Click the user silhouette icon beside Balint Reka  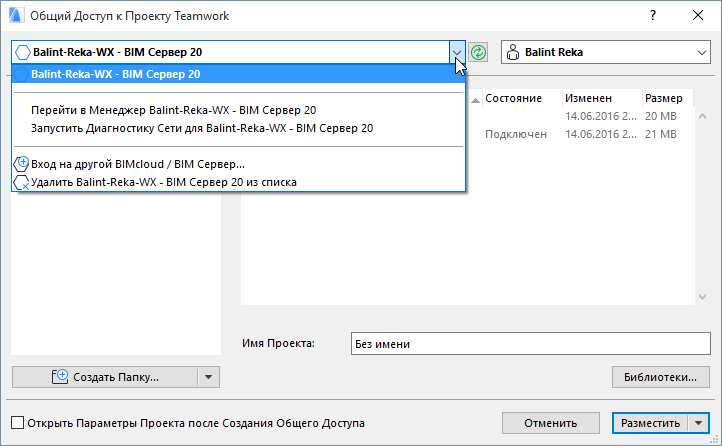pos(512,52)
